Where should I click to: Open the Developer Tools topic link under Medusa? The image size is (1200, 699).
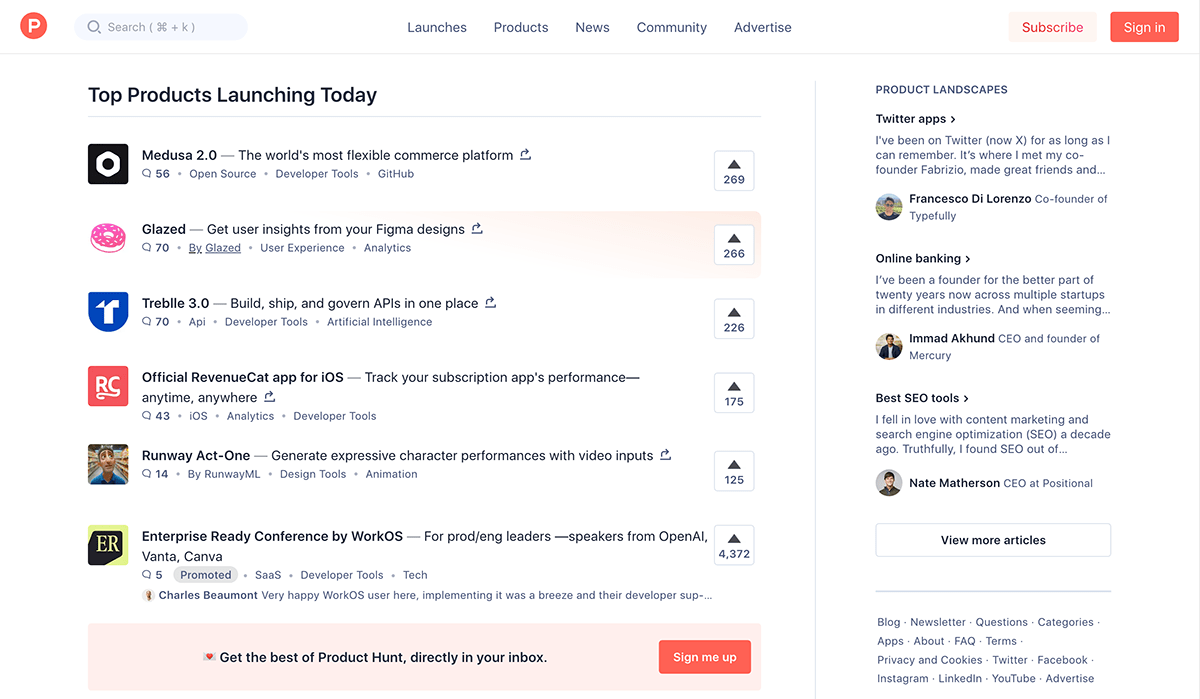[317, 173]
